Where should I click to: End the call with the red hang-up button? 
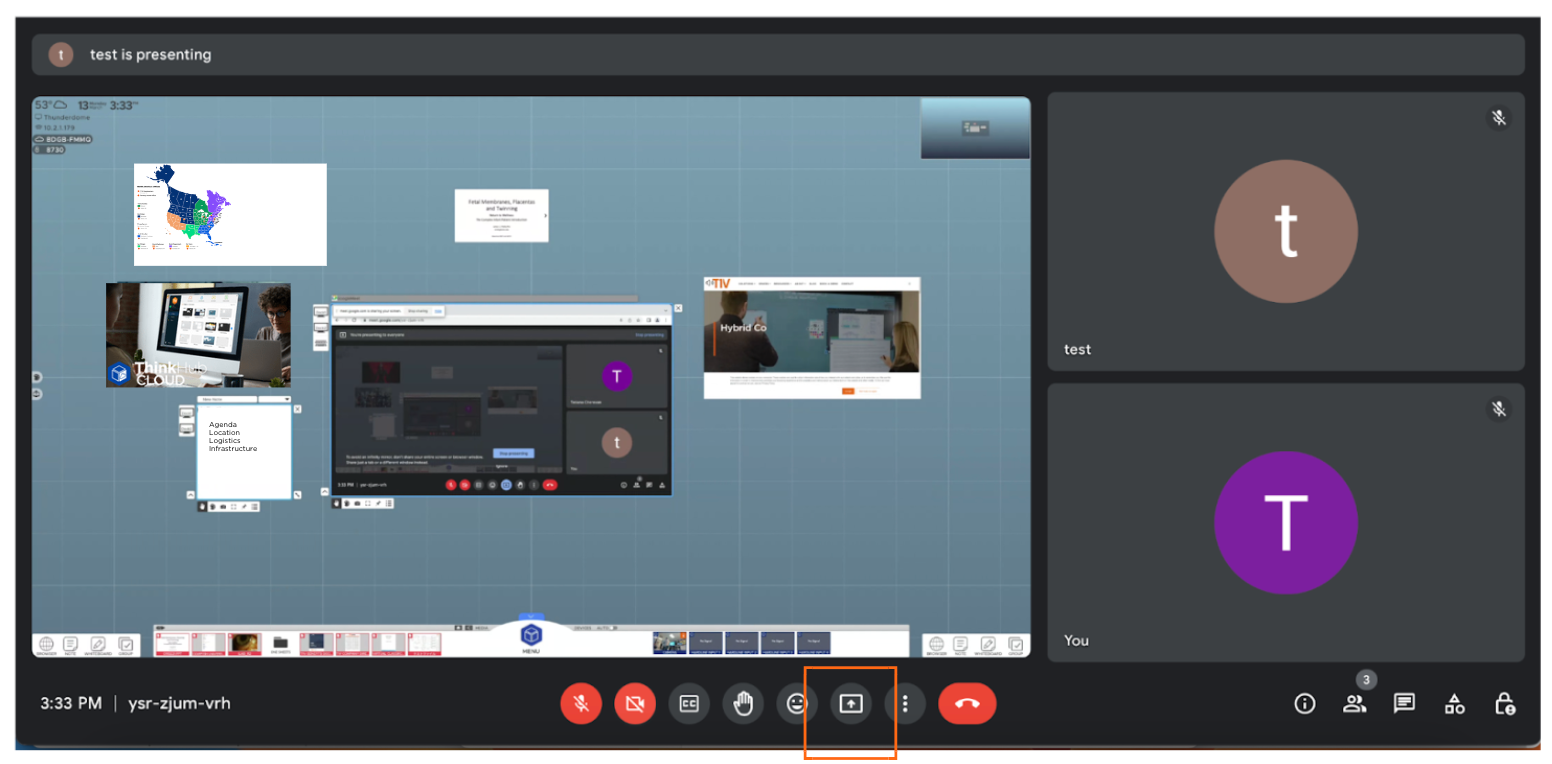click(x=967, y=703)
